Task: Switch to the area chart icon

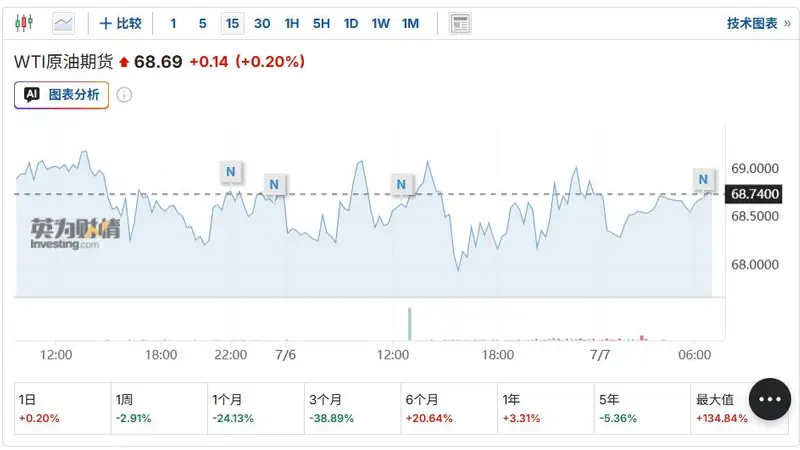Action: [x=63, y=23]
